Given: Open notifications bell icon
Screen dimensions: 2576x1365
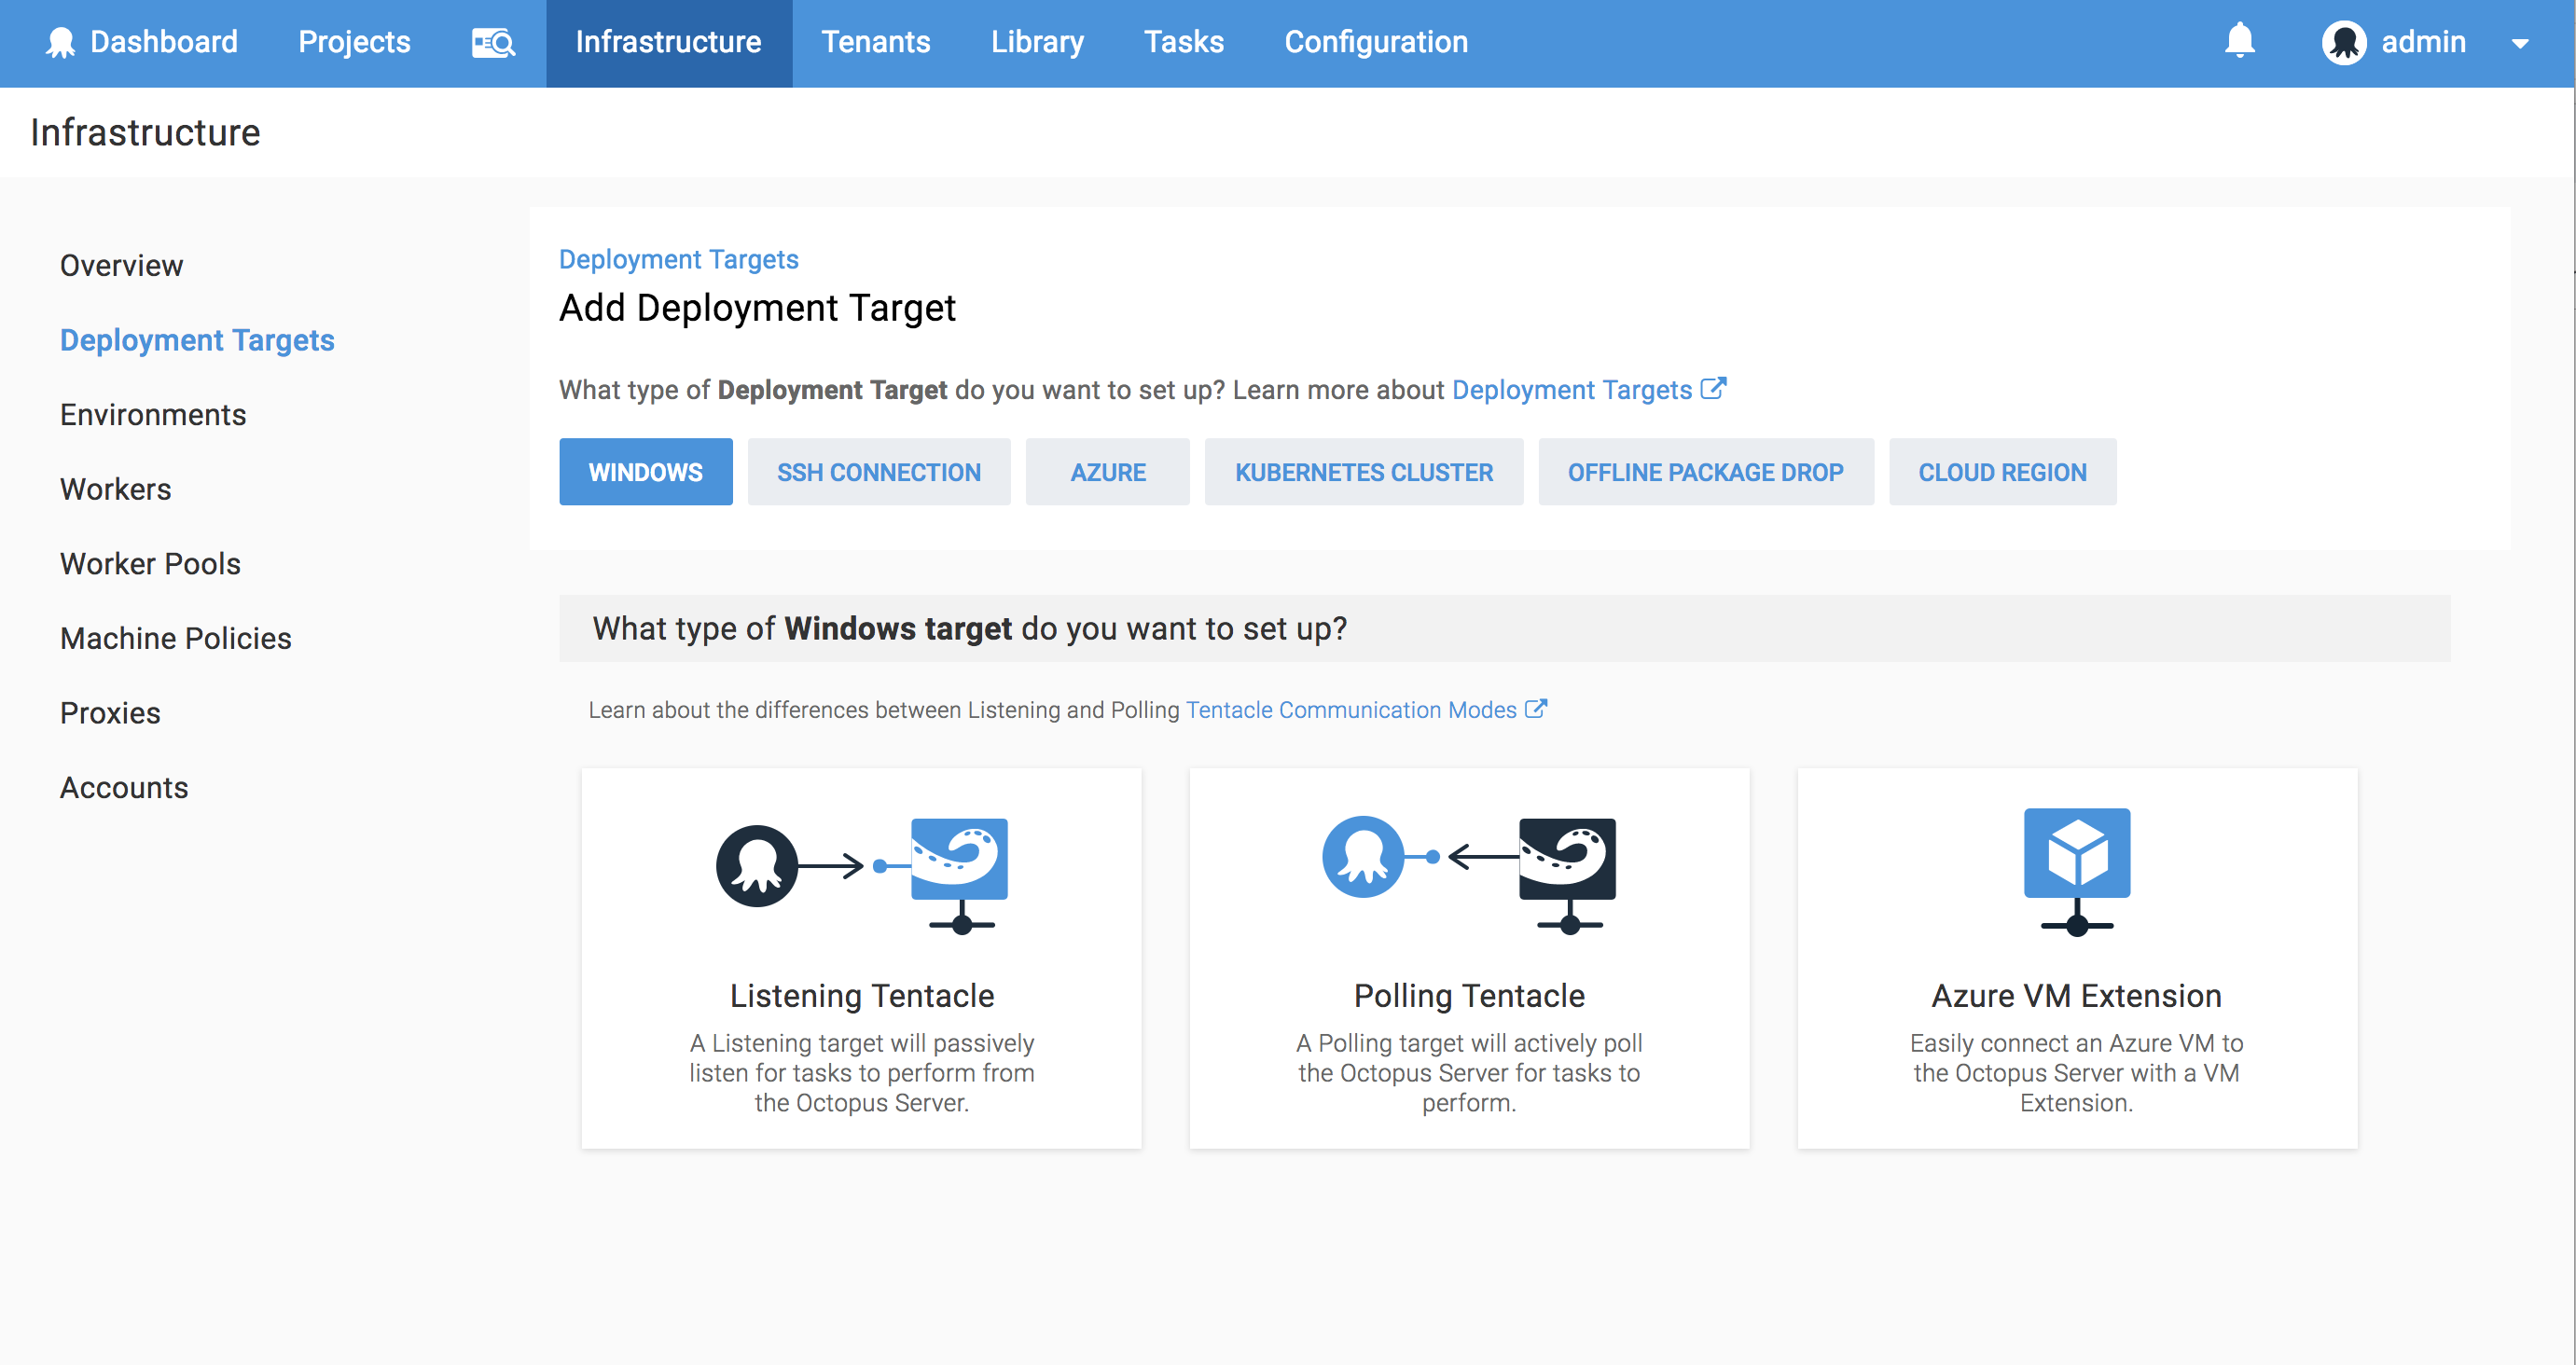Looking at the screenshot, I should (2239, 41).
